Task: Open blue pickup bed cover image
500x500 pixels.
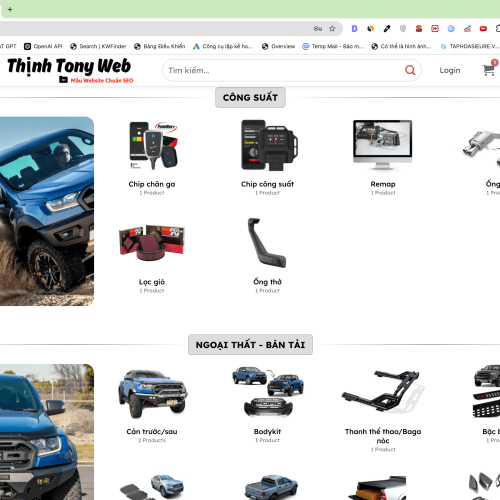Action: click(271, 487)
